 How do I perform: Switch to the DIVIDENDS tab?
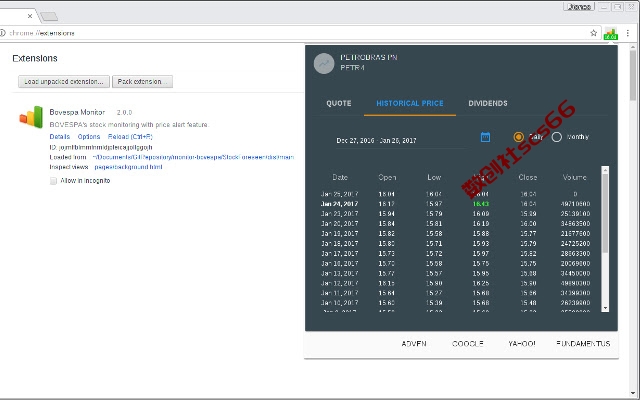(x=488, y=103)
